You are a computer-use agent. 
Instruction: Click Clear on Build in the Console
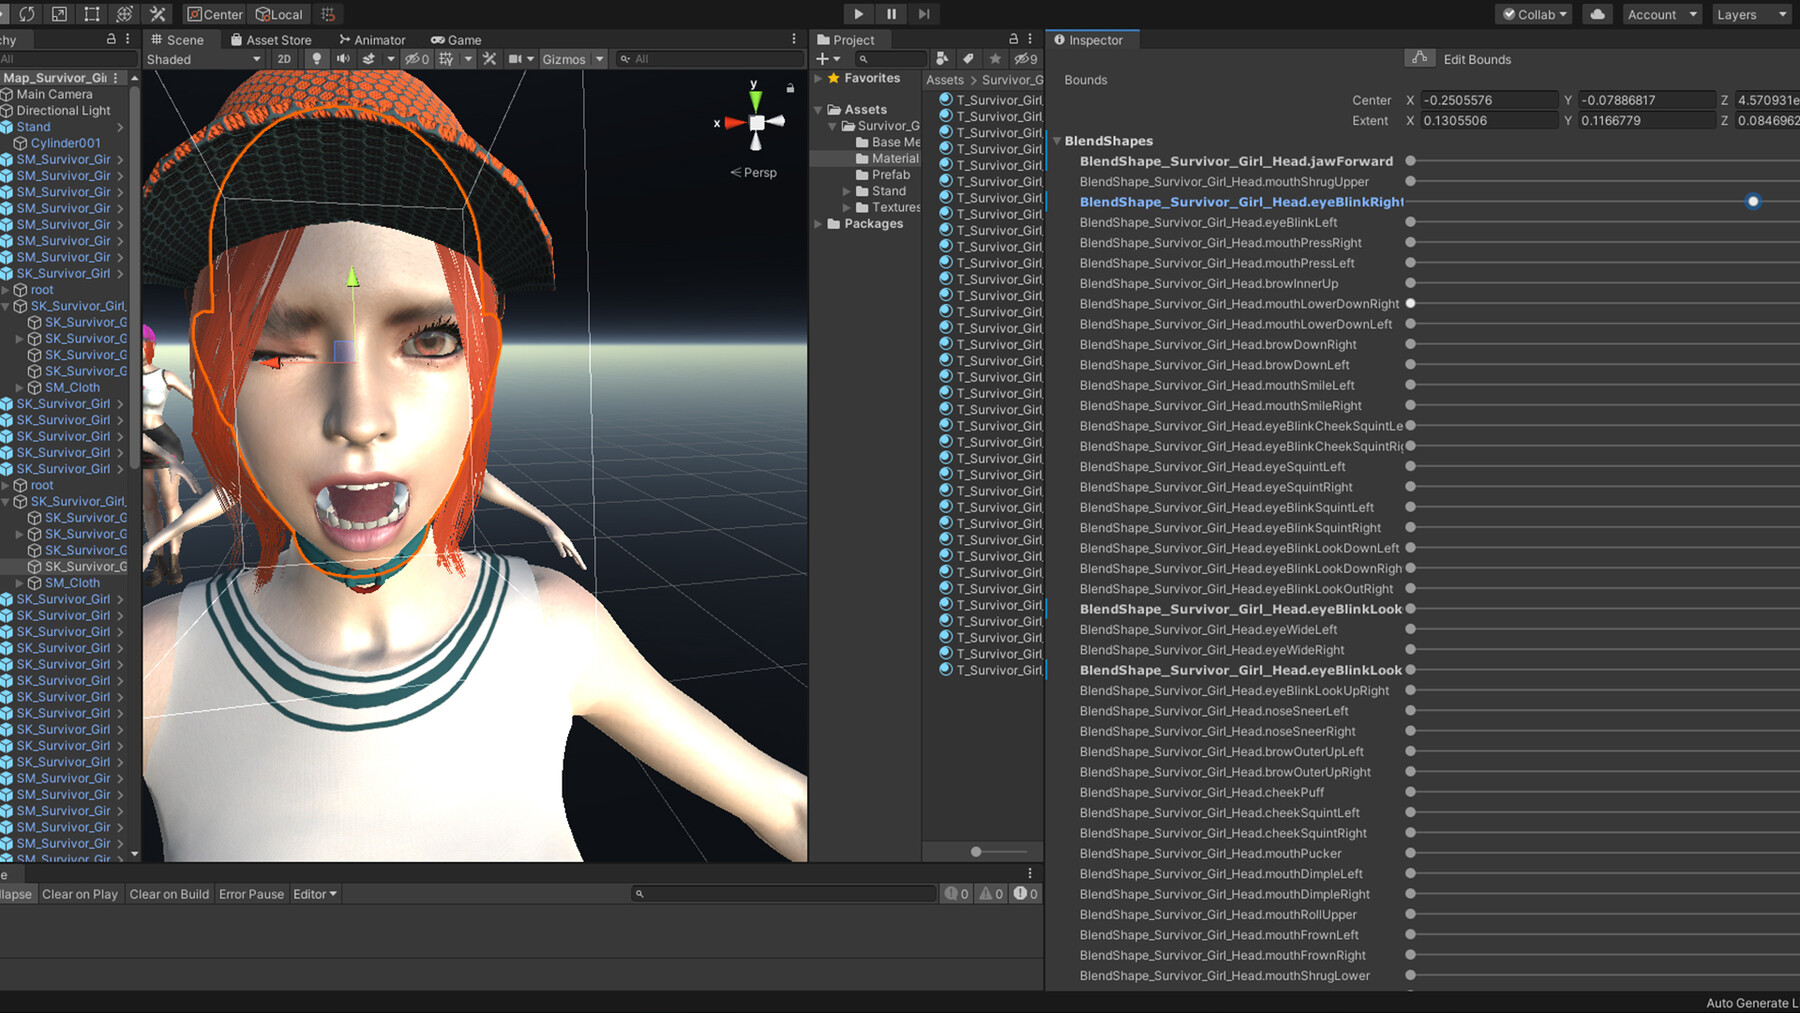coord(168,894)
